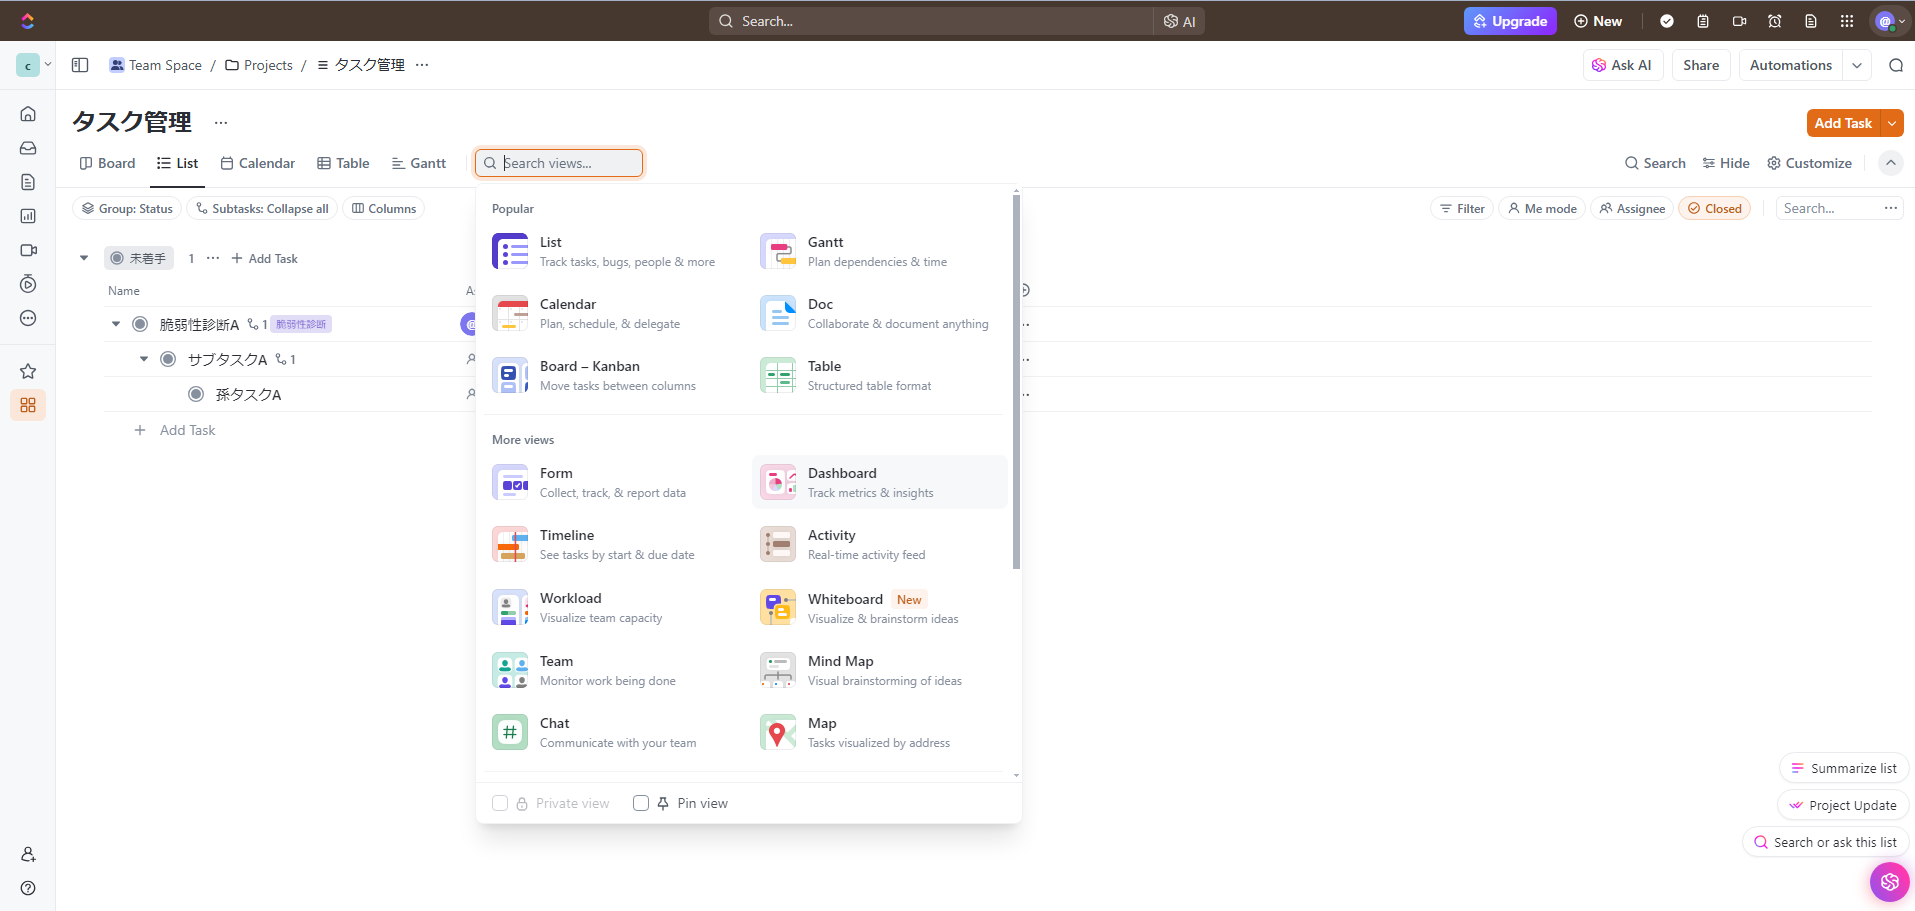The image size is (1915, 911).
Task: Open the Clips camera icon in left sidebar
Action: 28,250
